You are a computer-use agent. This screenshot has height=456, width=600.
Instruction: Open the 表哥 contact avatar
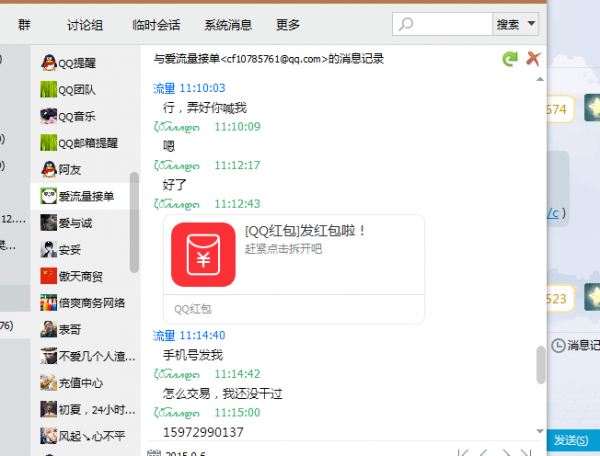tap(49, 329)
